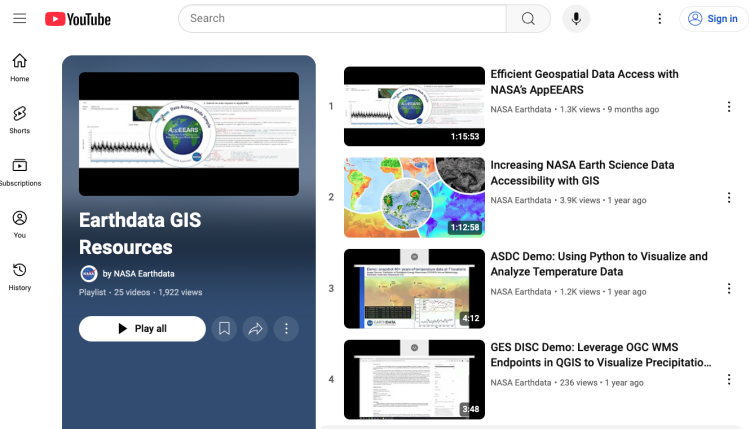Open Increasing NASA Earth Science Data title
Image resolution: width=750 pixels, height=429 pixels.
tap(582, 173)
